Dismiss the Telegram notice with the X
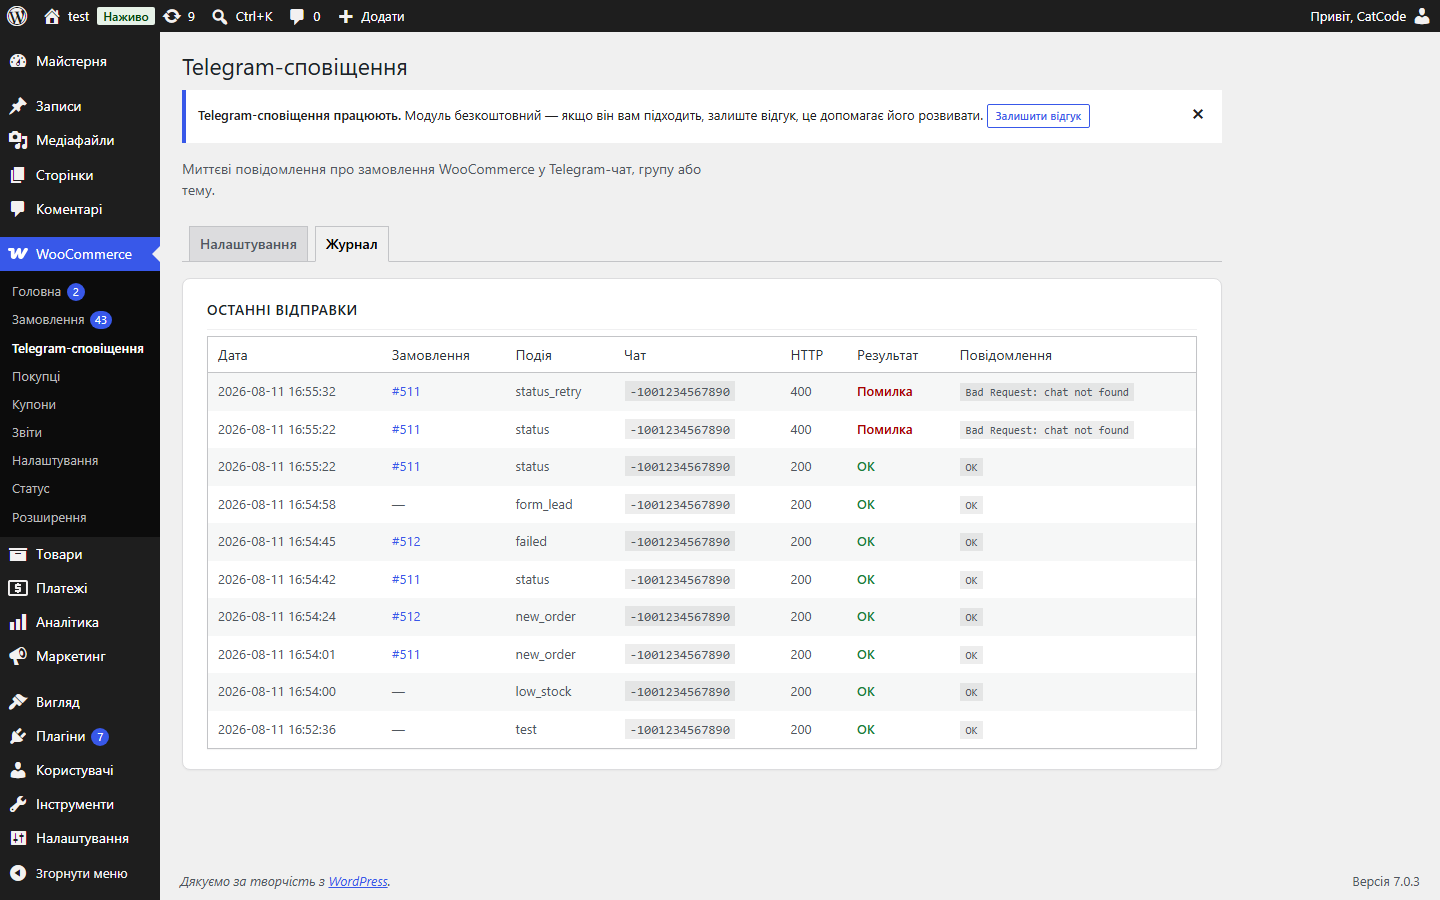This screenshot has height=900, width=1440. point(1198,114)
